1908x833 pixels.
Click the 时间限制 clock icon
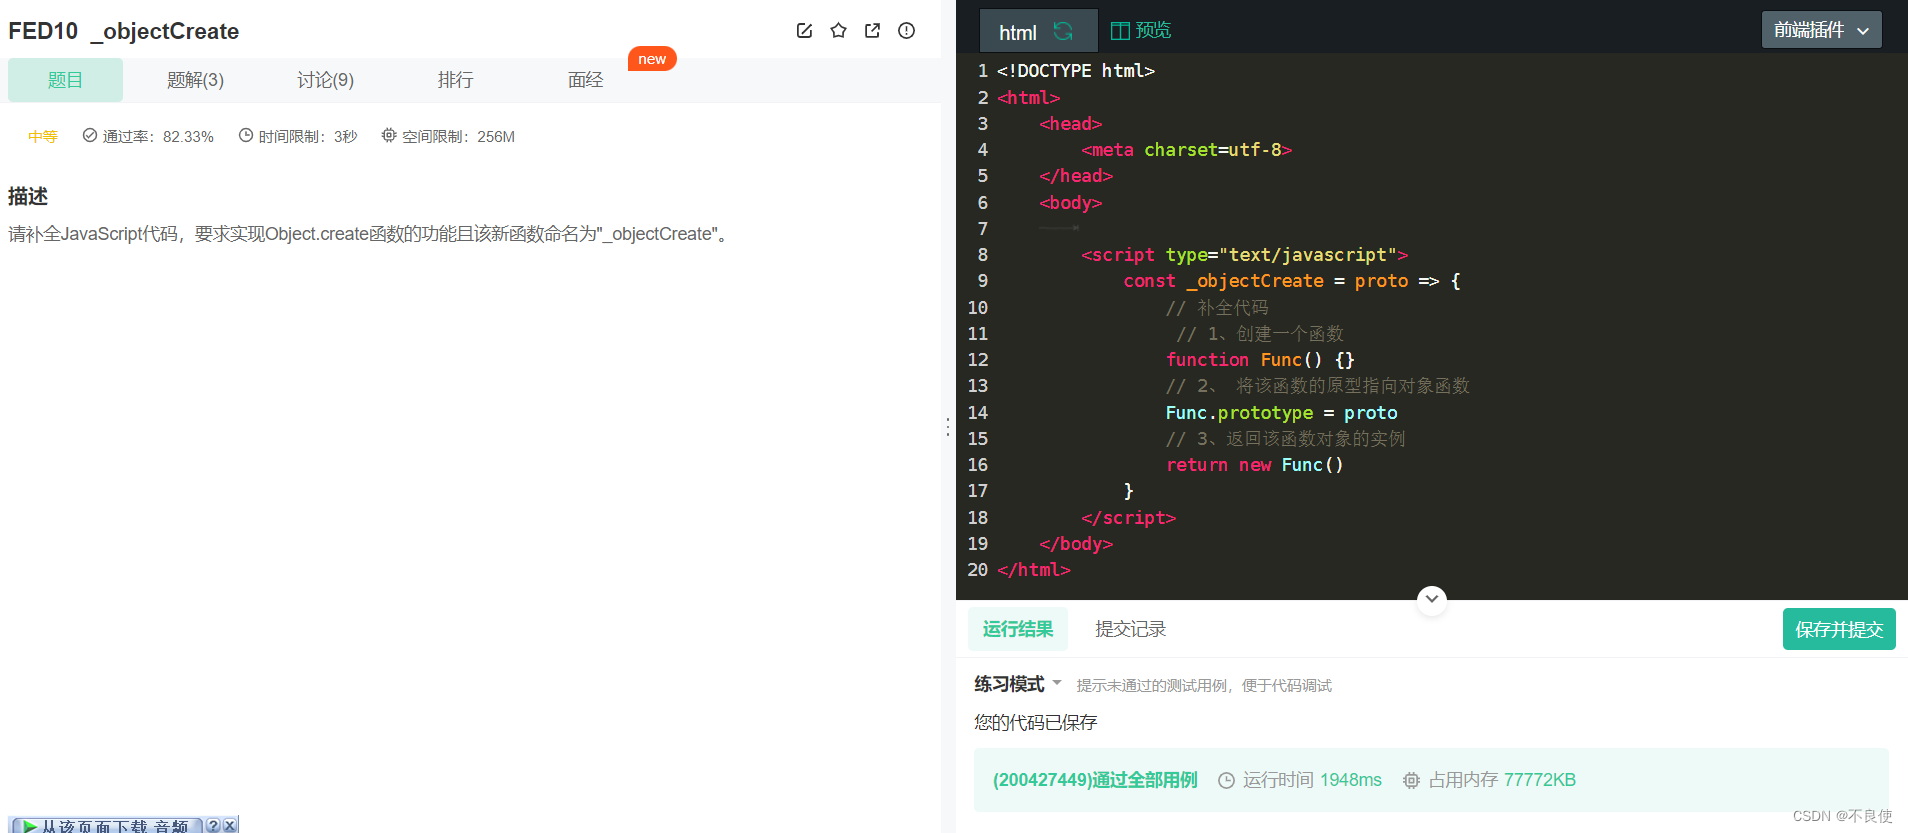[x=246, y=135]
